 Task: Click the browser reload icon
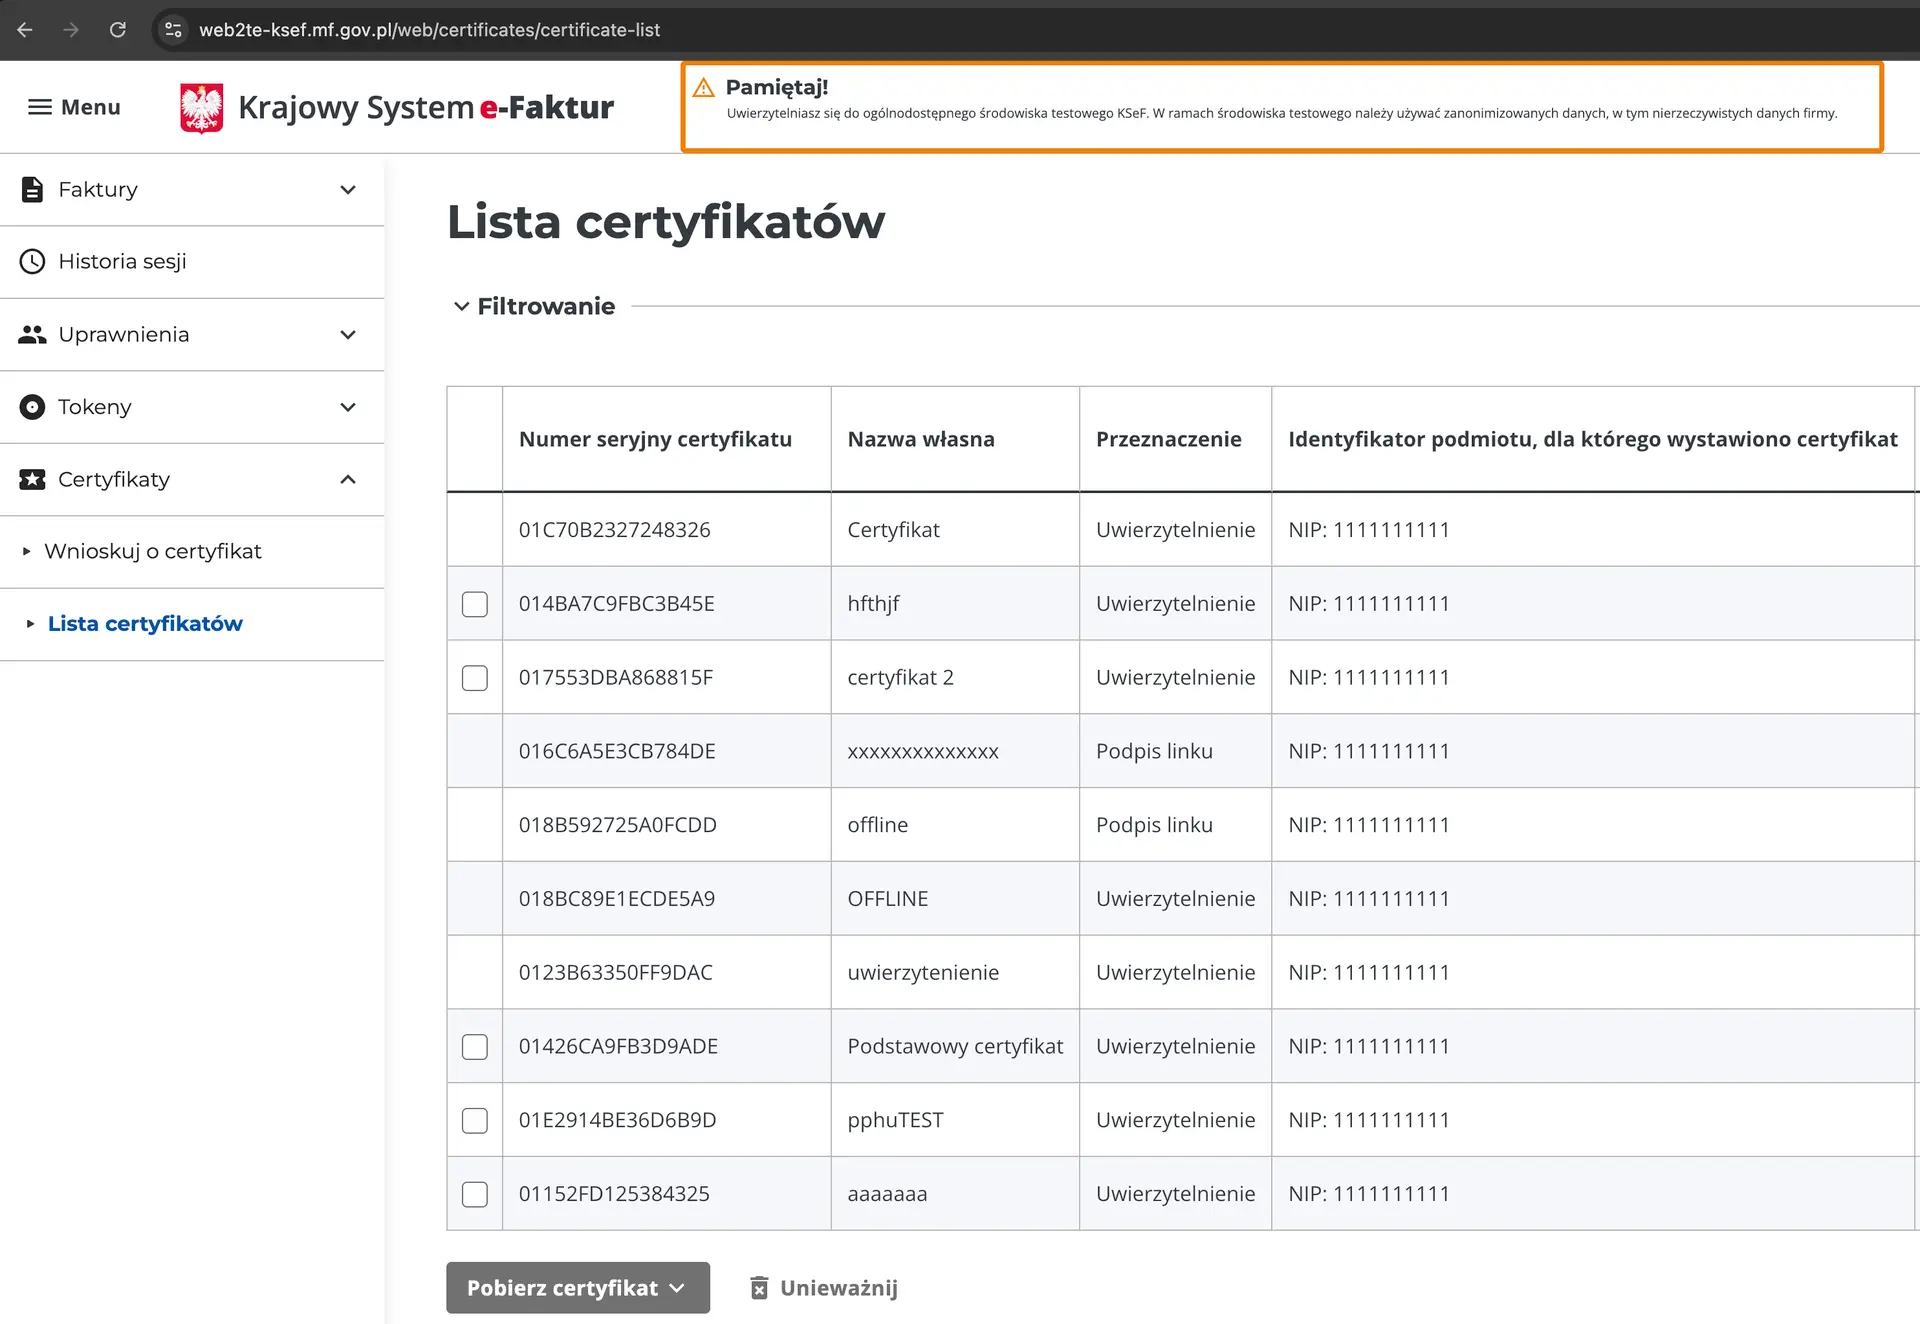117,29
